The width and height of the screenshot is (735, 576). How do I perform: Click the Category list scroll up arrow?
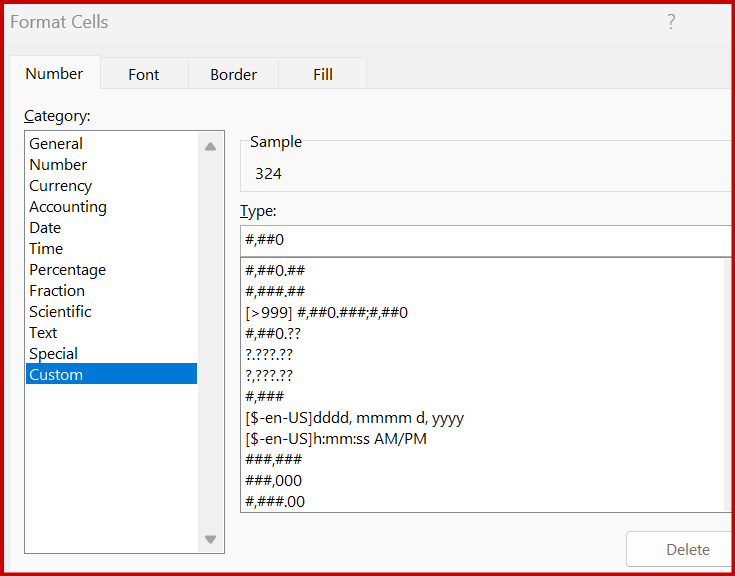click(x=210, y=147)
